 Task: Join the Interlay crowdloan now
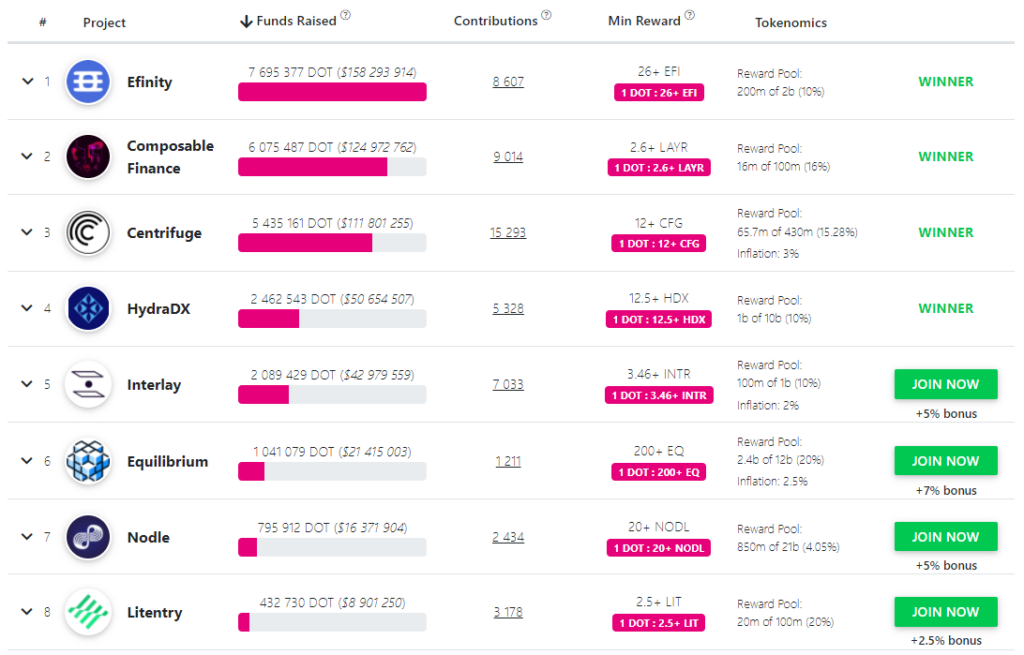coord(945,384)
